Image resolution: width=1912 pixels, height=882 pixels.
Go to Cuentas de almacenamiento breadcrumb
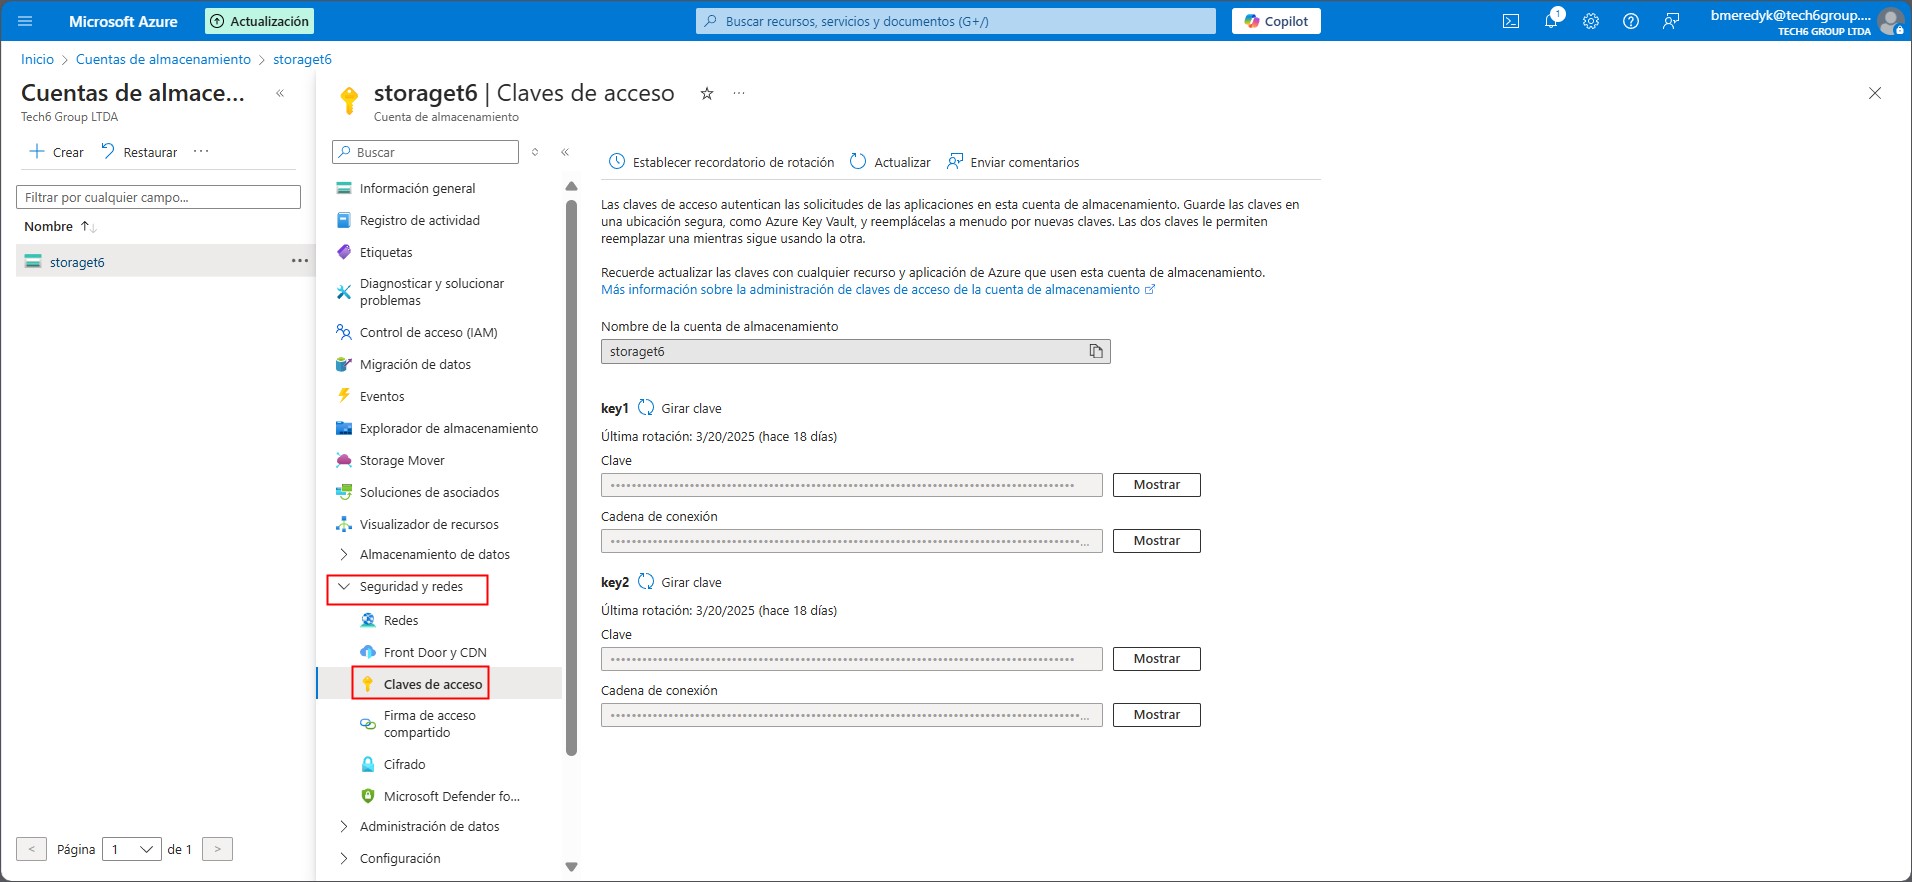pos(163,60)
